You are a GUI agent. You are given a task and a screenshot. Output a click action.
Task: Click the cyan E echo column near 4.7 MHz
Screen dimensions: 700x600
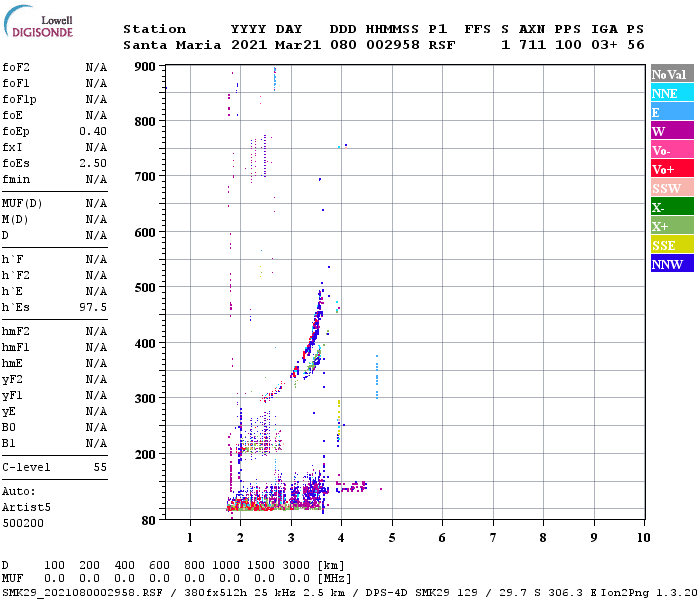pos(377,377)
